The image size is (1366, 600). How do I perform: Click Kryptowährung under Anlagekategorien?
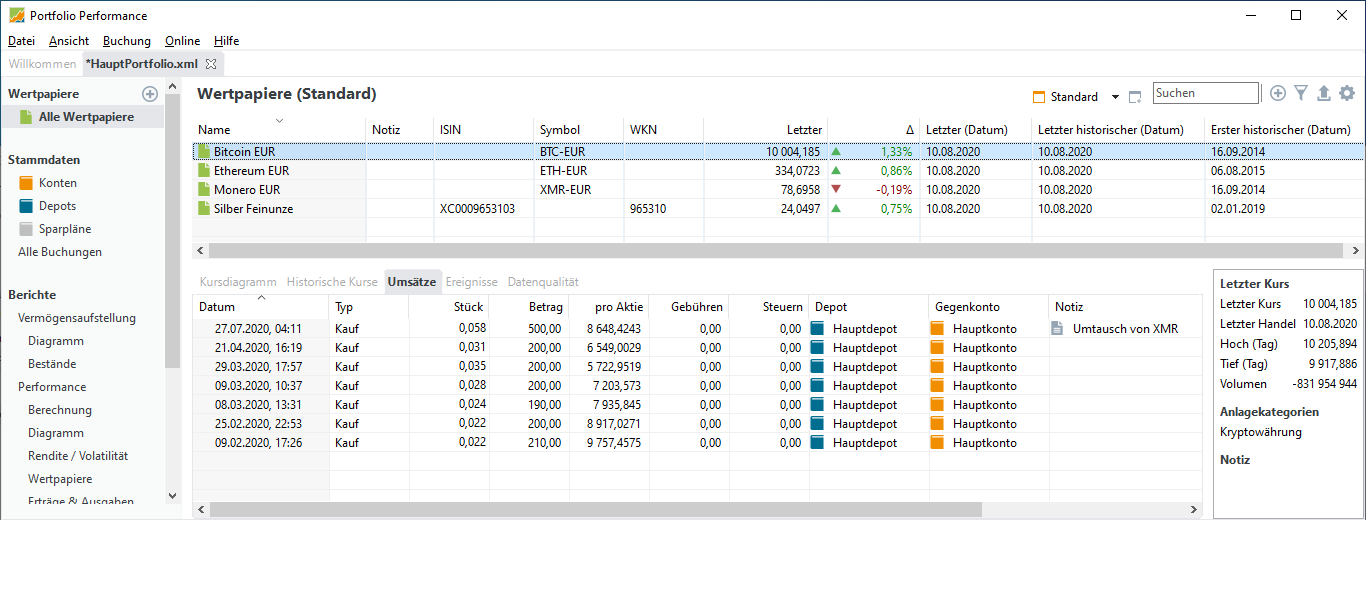tap(1261, 432)
